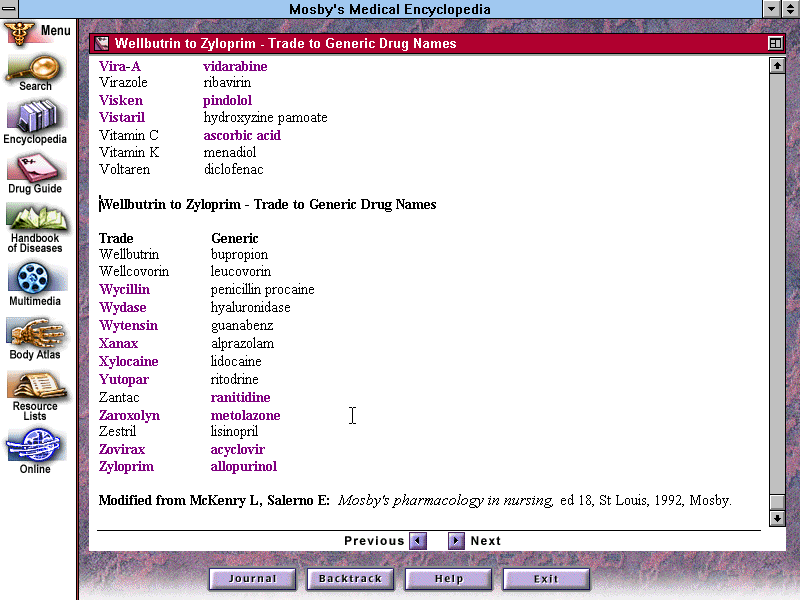Screen dimensions: 800x600
Task: Open the Vira-A link
Action: (x=120, y=66)
